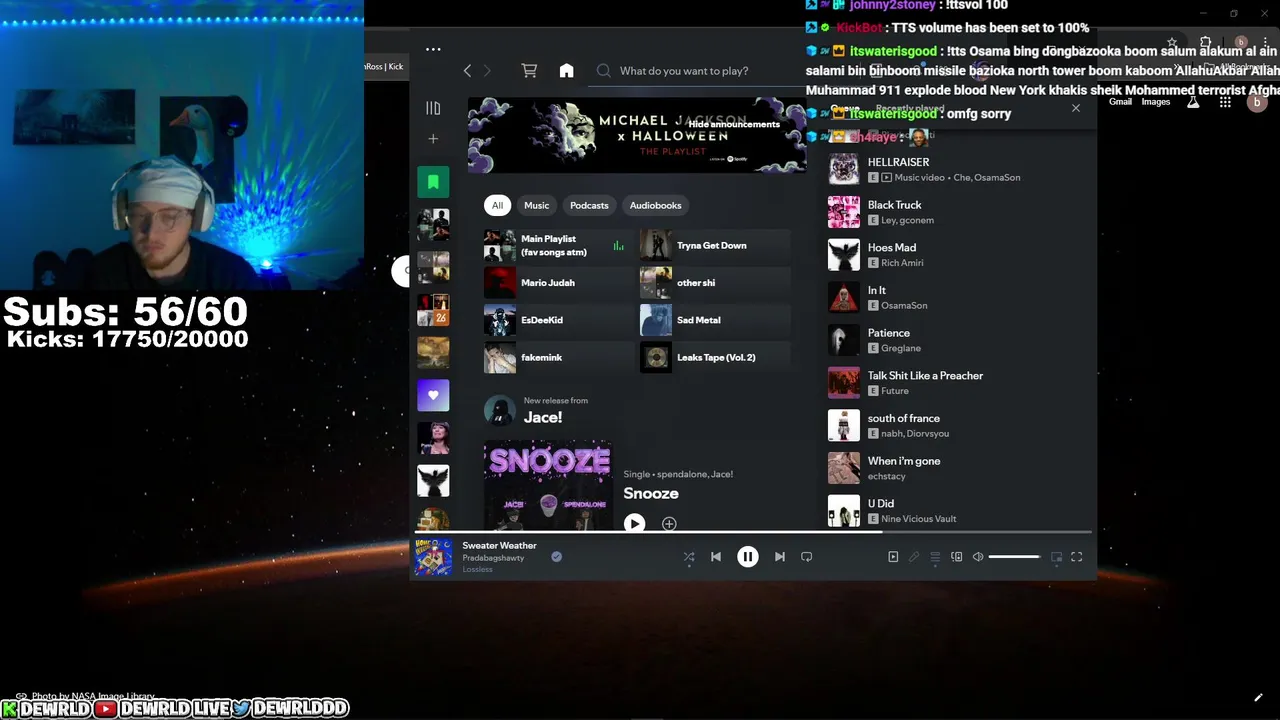Viewport: 1280px width, 720px height.
Task: Open the Spotify three-dots menu
Action: pyautogui.click(x=433, y=49)
